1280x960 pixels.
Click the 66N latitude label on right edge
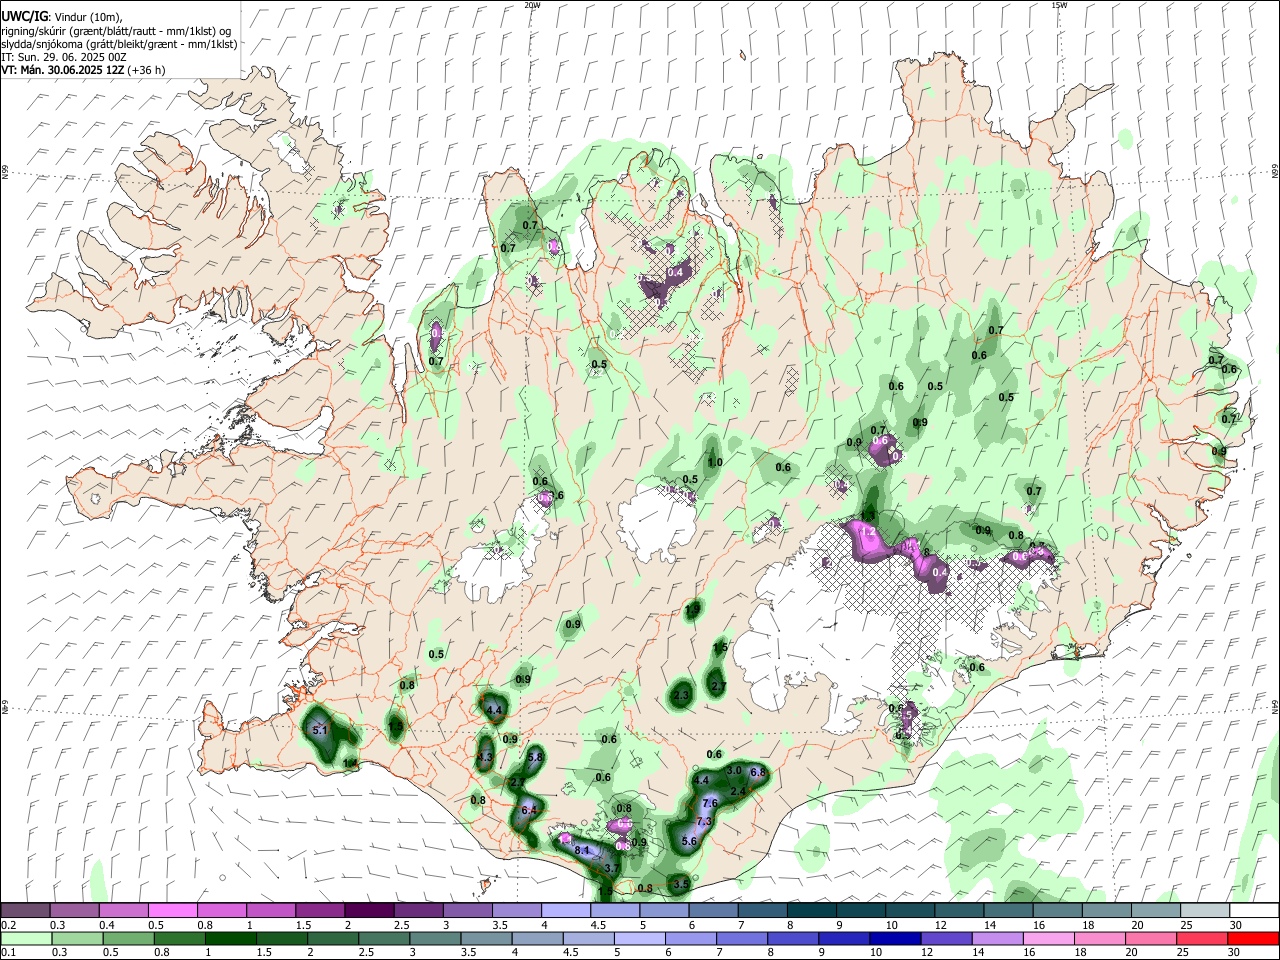tap(1275, 173)
